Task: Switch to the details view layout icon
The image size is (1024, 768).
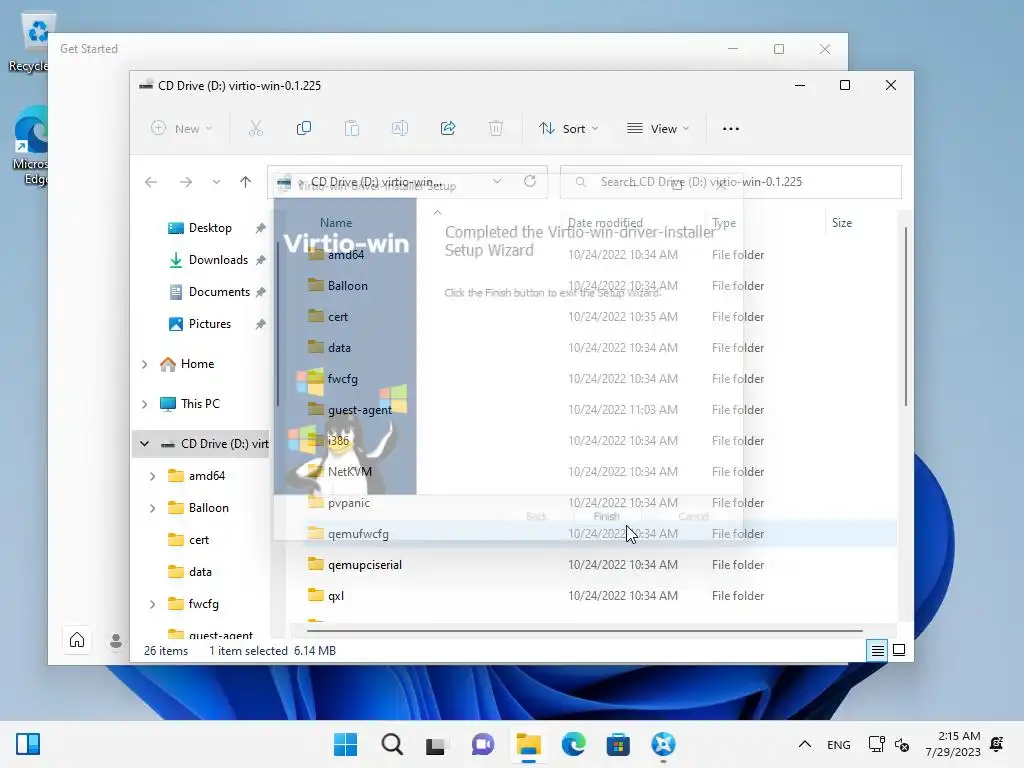Action: [877, 650]
